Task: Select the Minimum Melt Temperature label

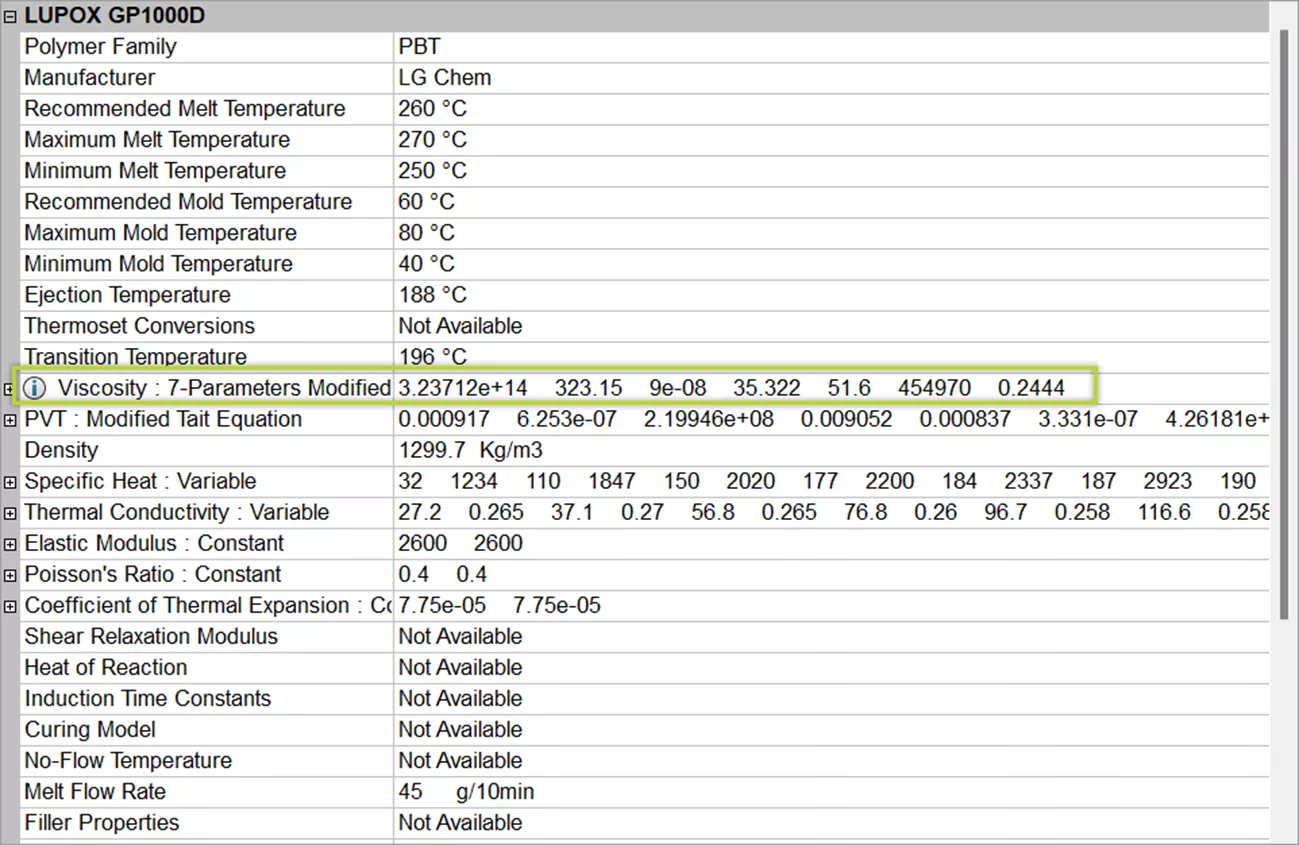Action: click(155, 171)
